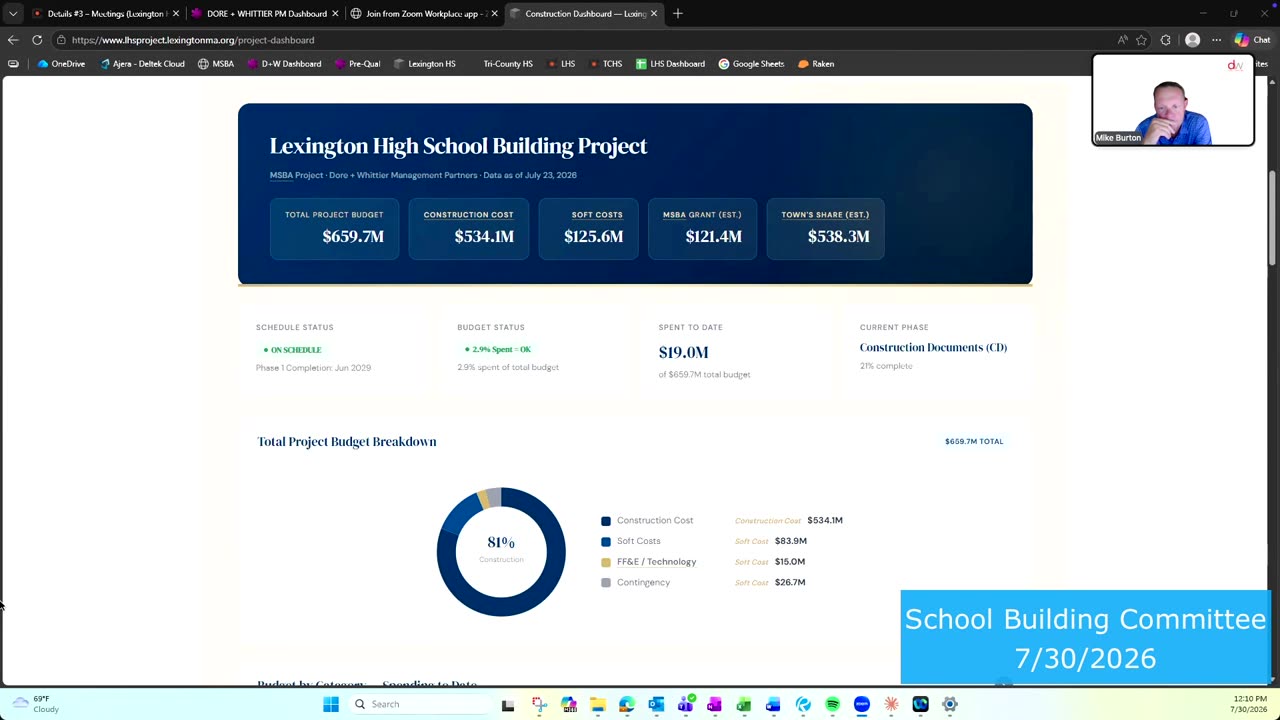Click the 2.9% Spent OK badge

497,349
